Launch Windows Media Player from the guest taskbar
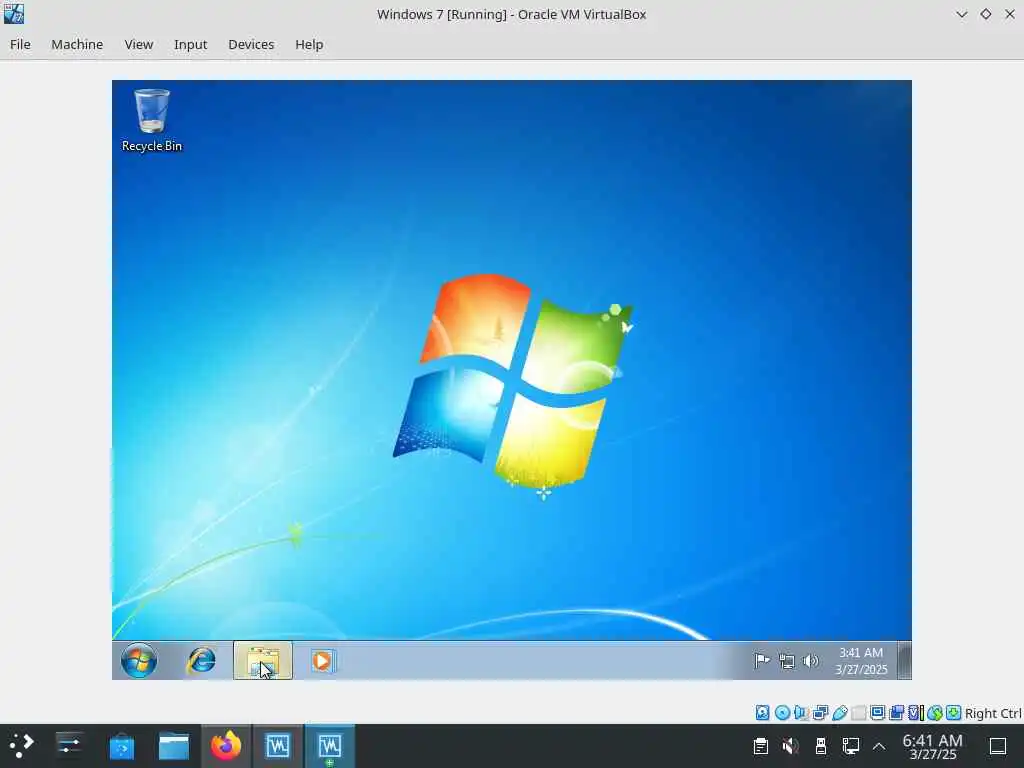The height and width of the screenshot is (768, 1024). (x=323, y=661)
